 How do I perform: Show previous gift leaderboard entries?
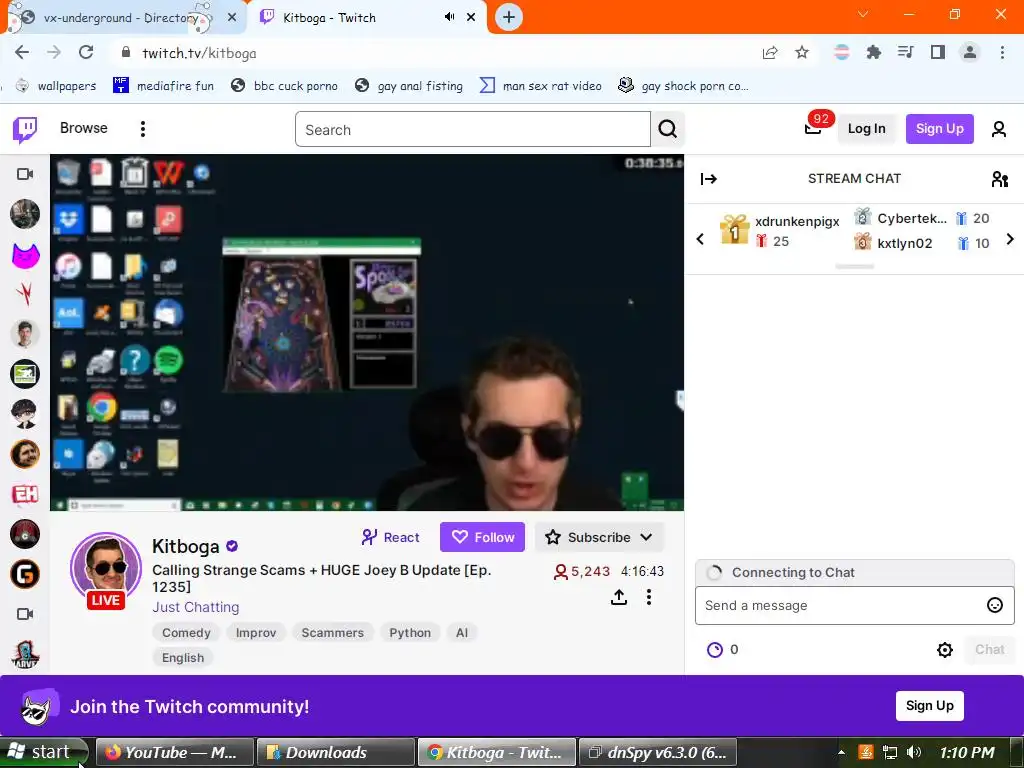[700, 239]
